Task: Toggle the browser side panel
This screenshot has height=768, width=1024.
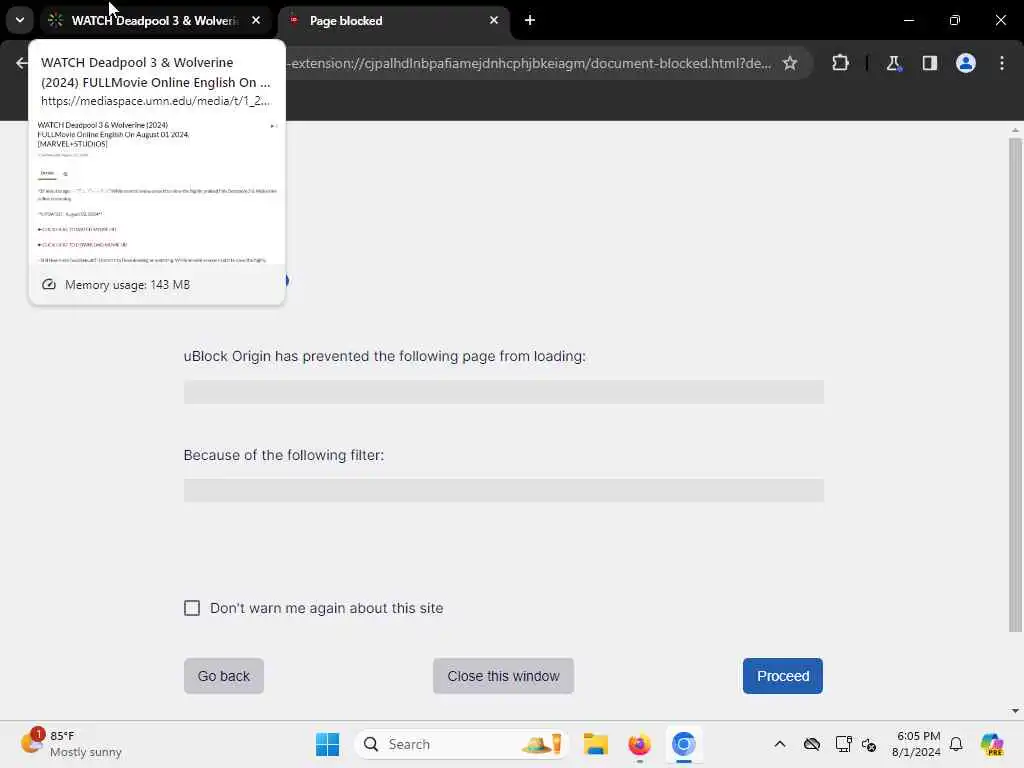Action: [x=929, y=63]
